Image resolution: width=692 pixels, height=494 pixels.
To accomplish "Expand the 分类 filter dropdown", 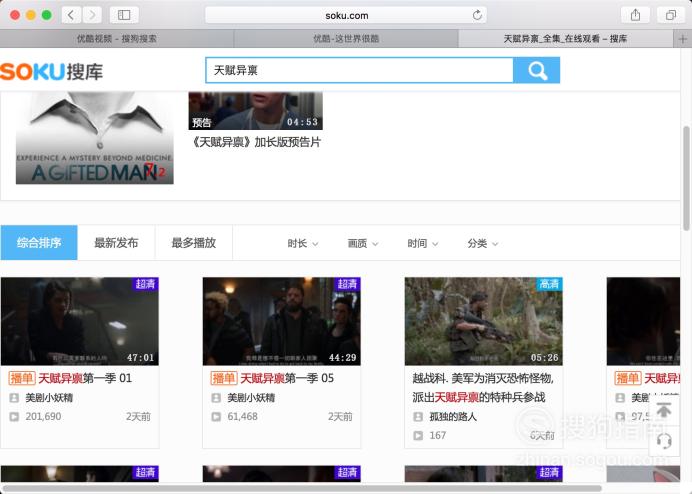I will (482, 243).
